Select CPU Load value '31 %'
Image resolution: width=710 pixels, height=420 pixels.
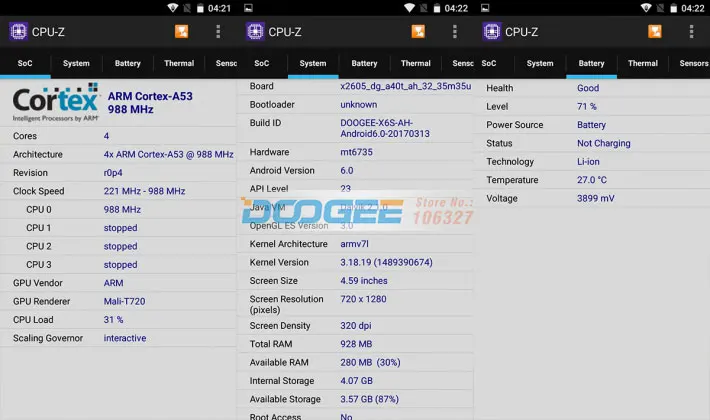113,320
